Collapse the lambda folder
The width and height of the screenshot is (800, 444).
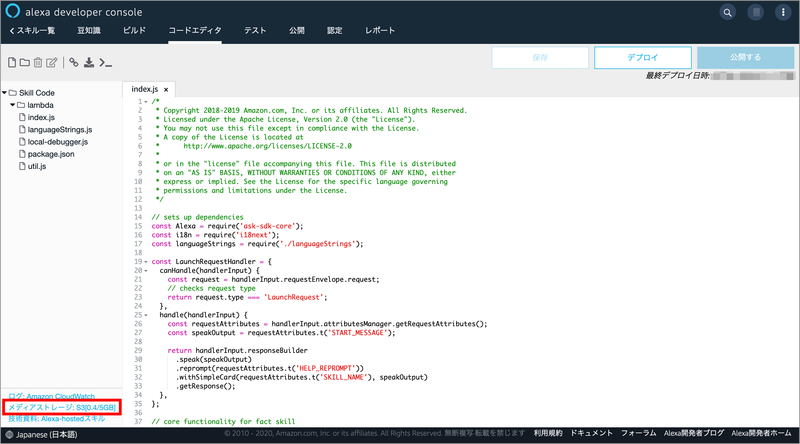13,105
